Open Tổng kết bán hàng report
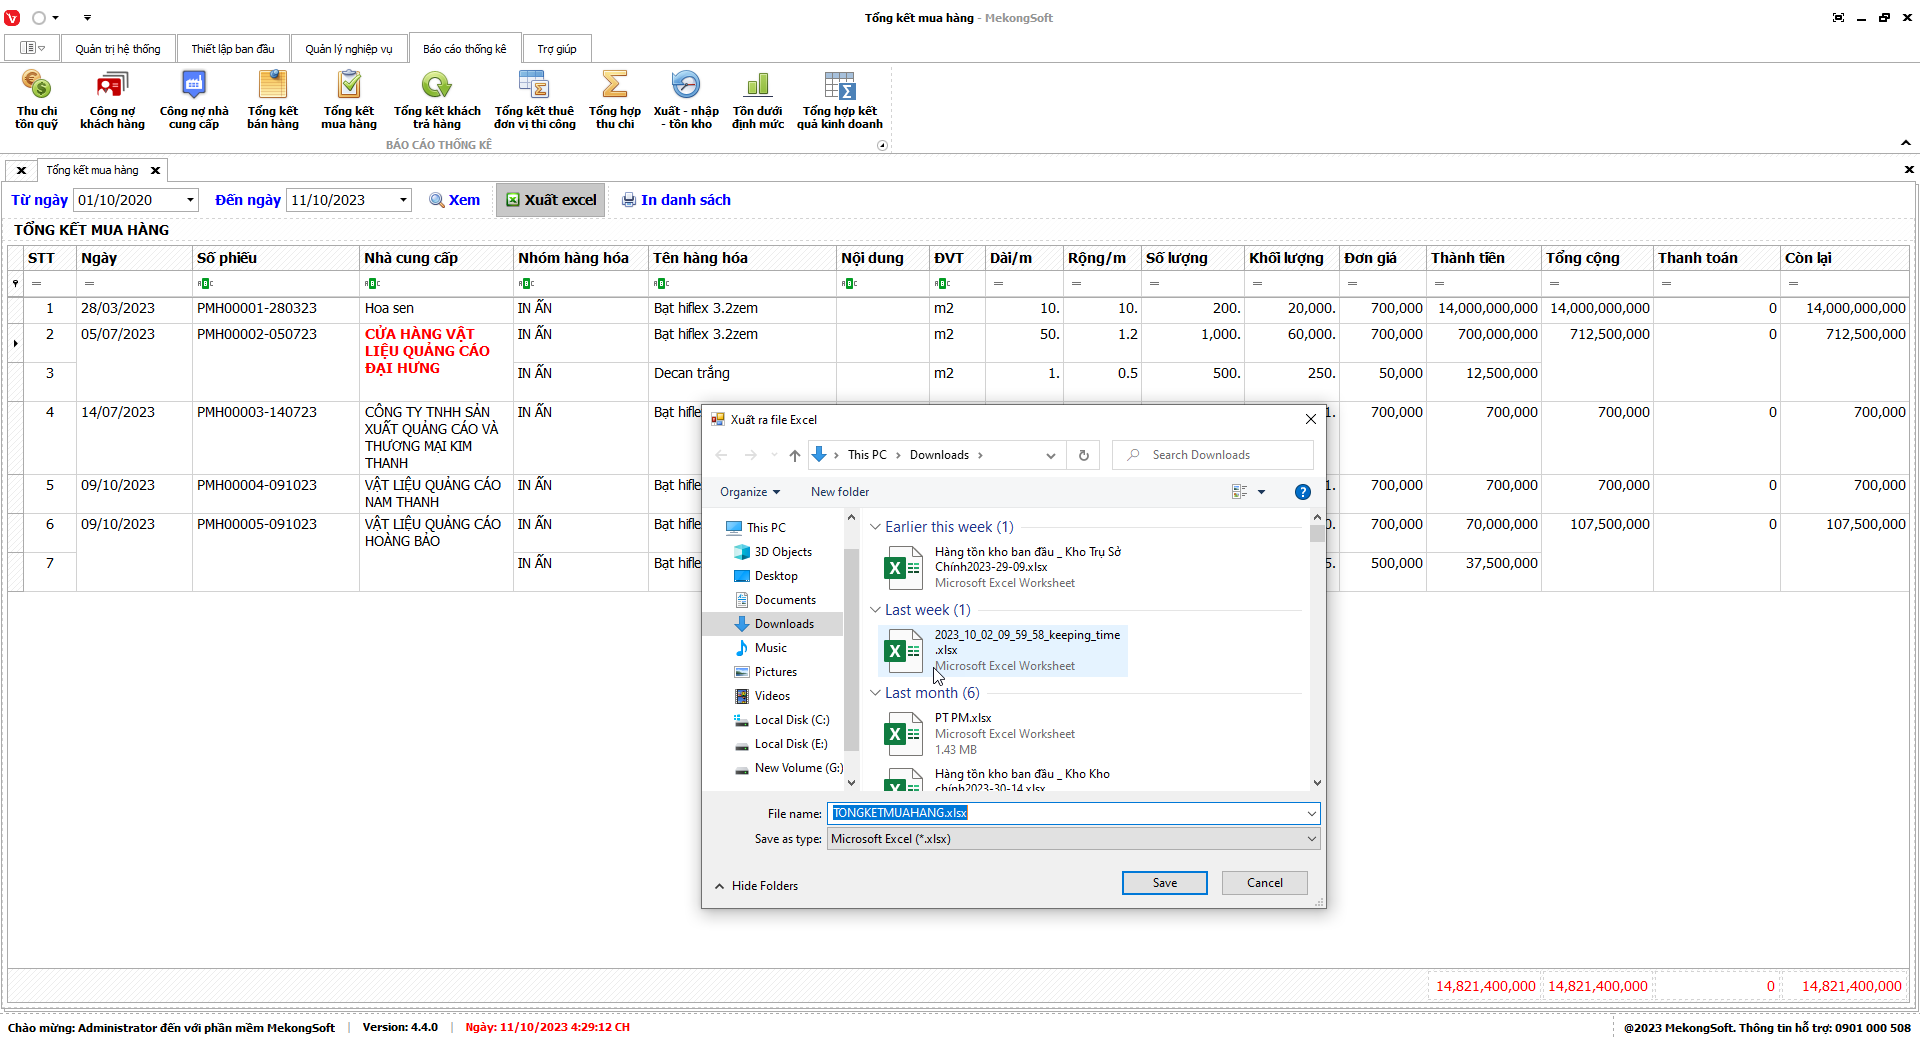Screen dimensions: 1920x1038 pyautogui.click(x=273, y=100)
